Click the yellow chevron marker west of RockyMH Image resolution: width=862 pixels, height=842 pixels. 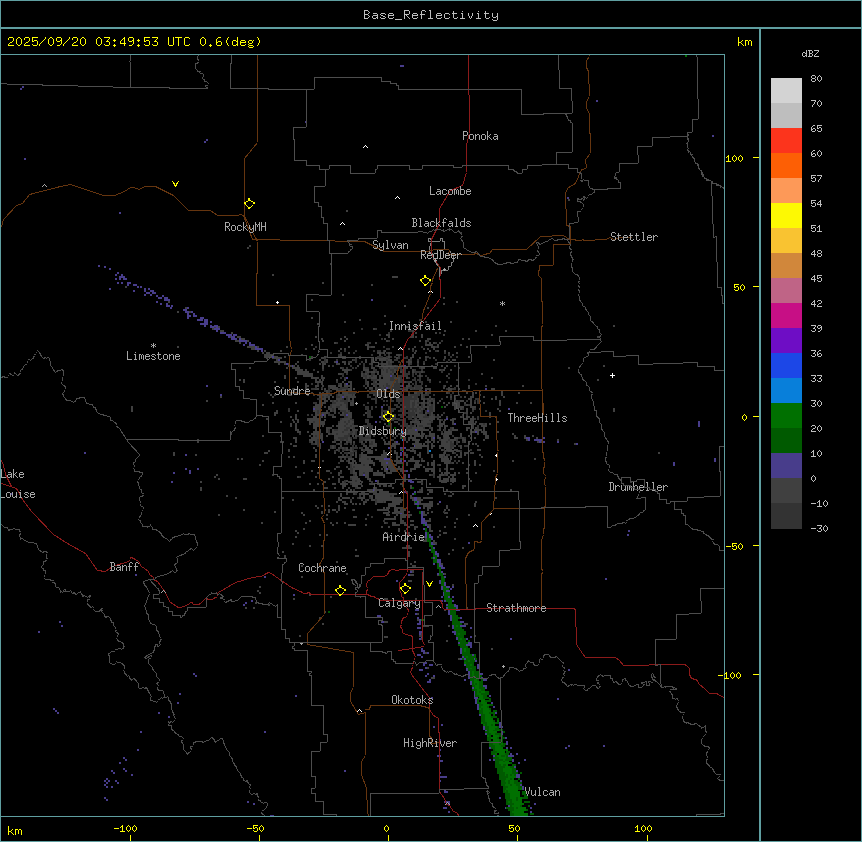click(176, 184)
